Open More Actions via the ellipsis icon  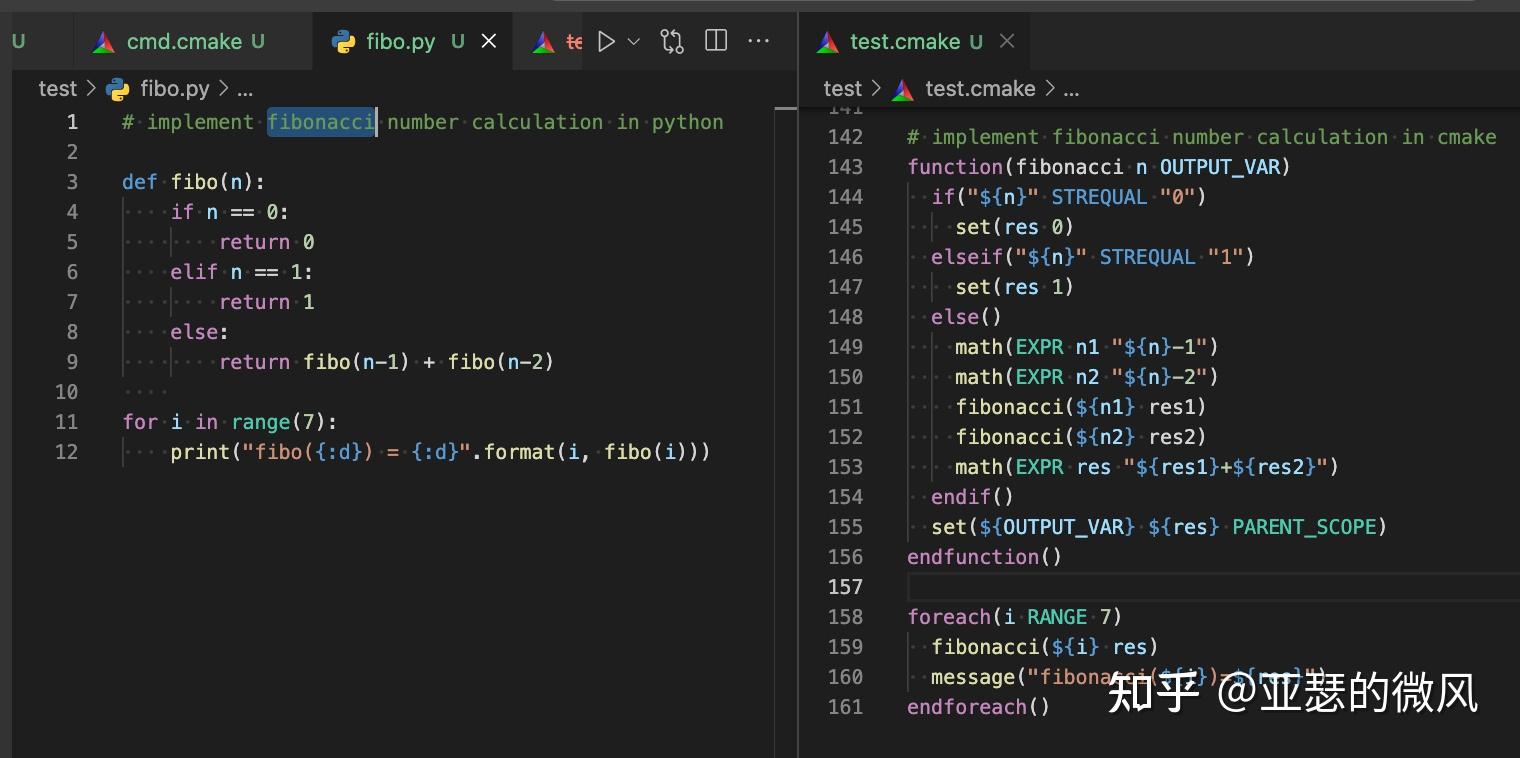pyautogui.click(x=758, y=41)
